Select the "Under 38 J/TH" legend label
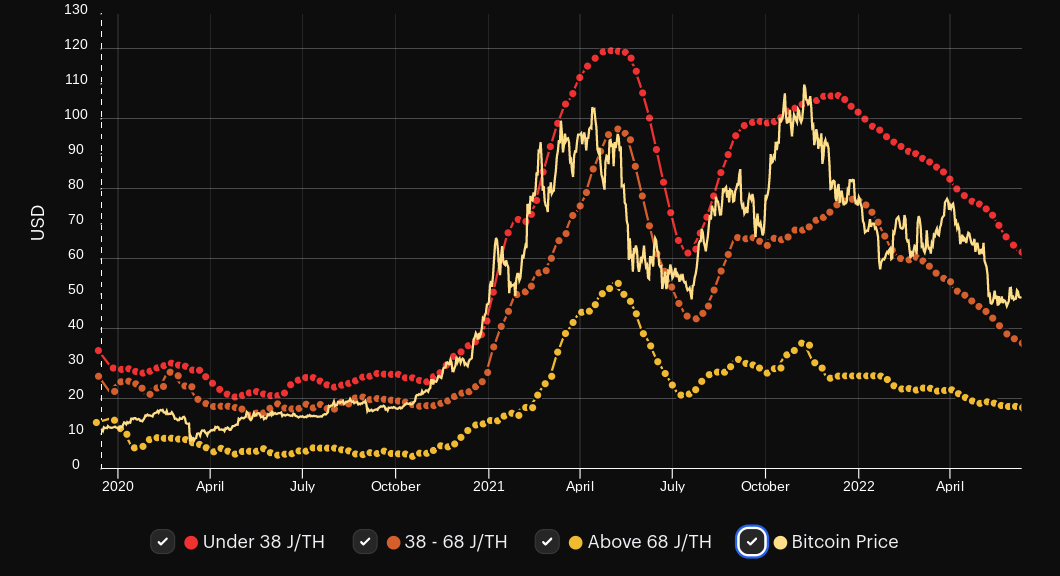Screen dimensions: 1060x576 tap(263, 542)
